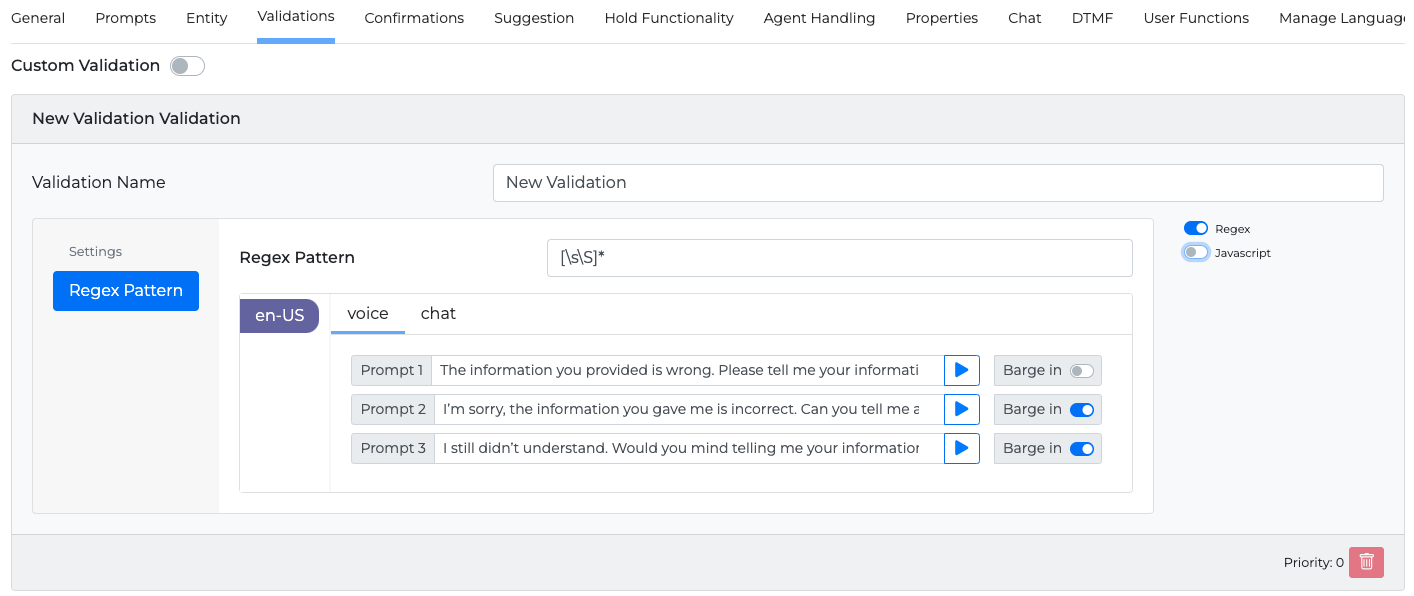
Task: Select the en-US language button
Action: point(279,316)
